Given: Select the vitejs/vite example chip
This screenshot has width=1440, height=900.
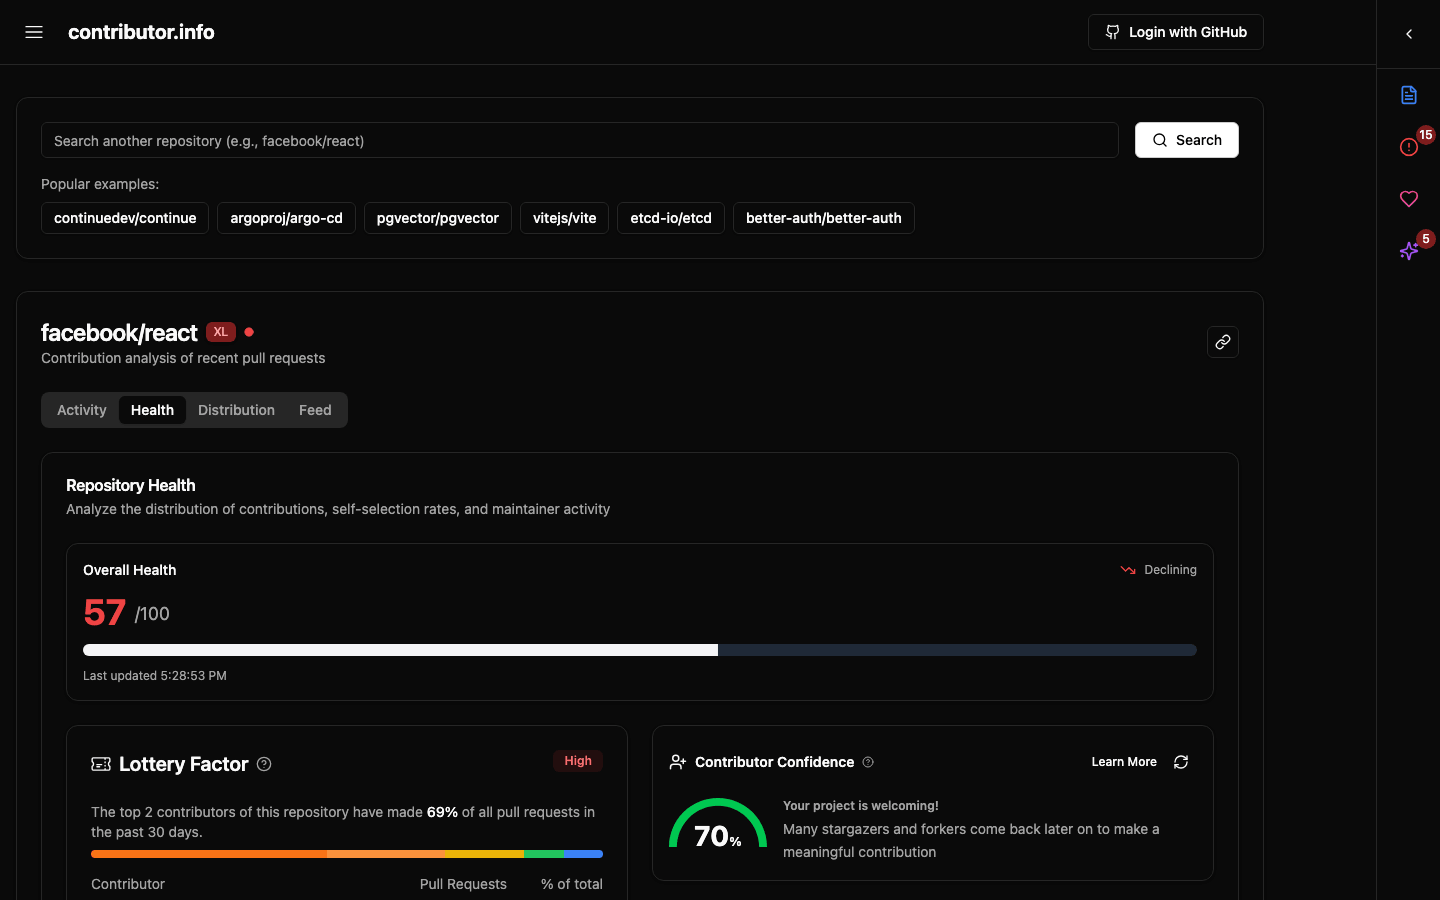Looking at the screenshot, I should (564, 217).
